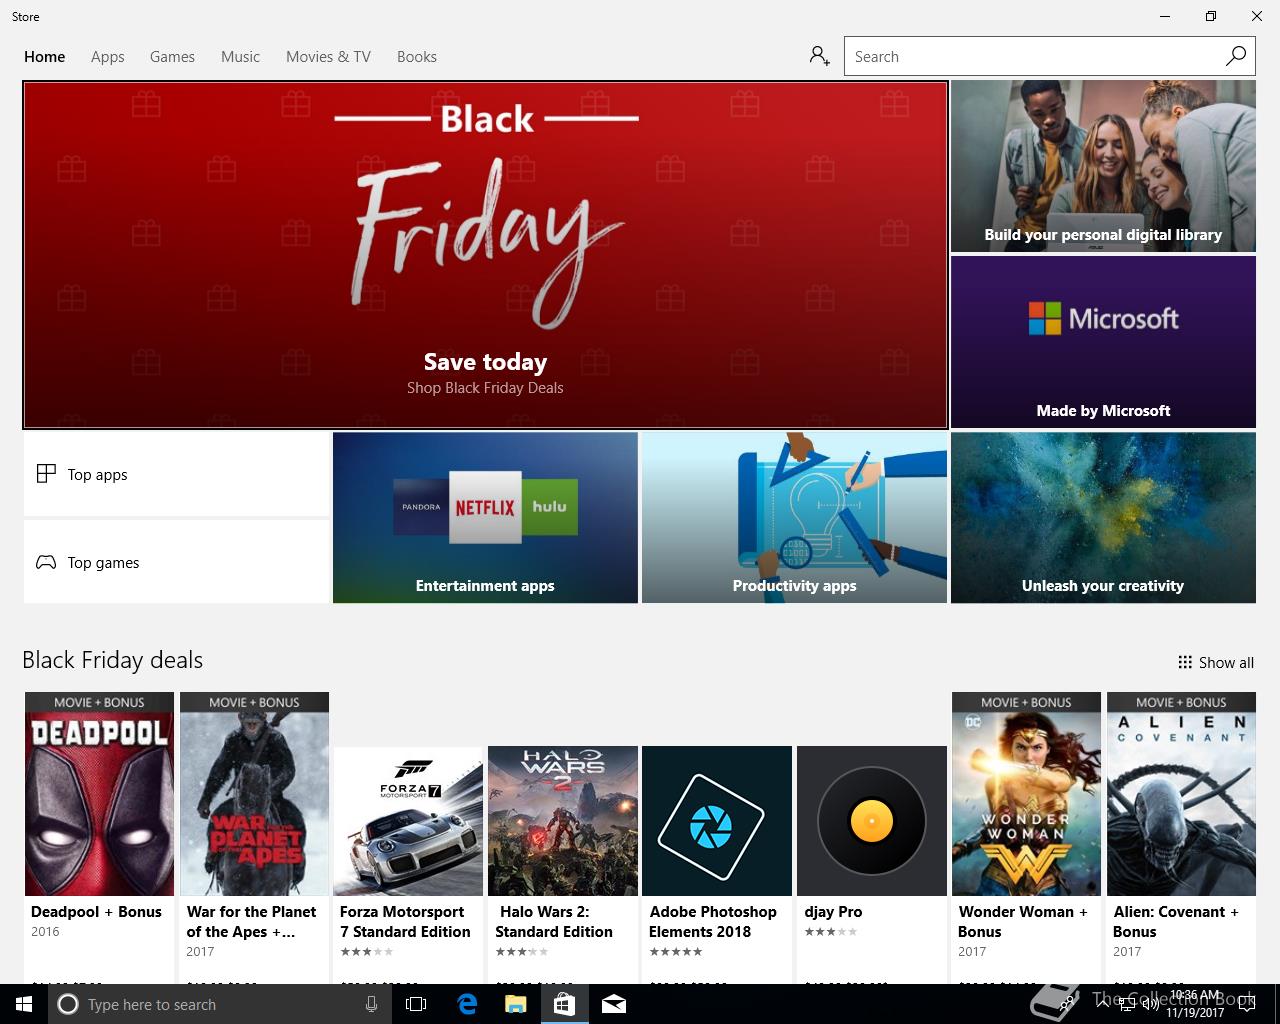Open Alien: Covenant + Bonus poster
1280x1024 pixels.
pyautogui.click(x=1181, y=794)
